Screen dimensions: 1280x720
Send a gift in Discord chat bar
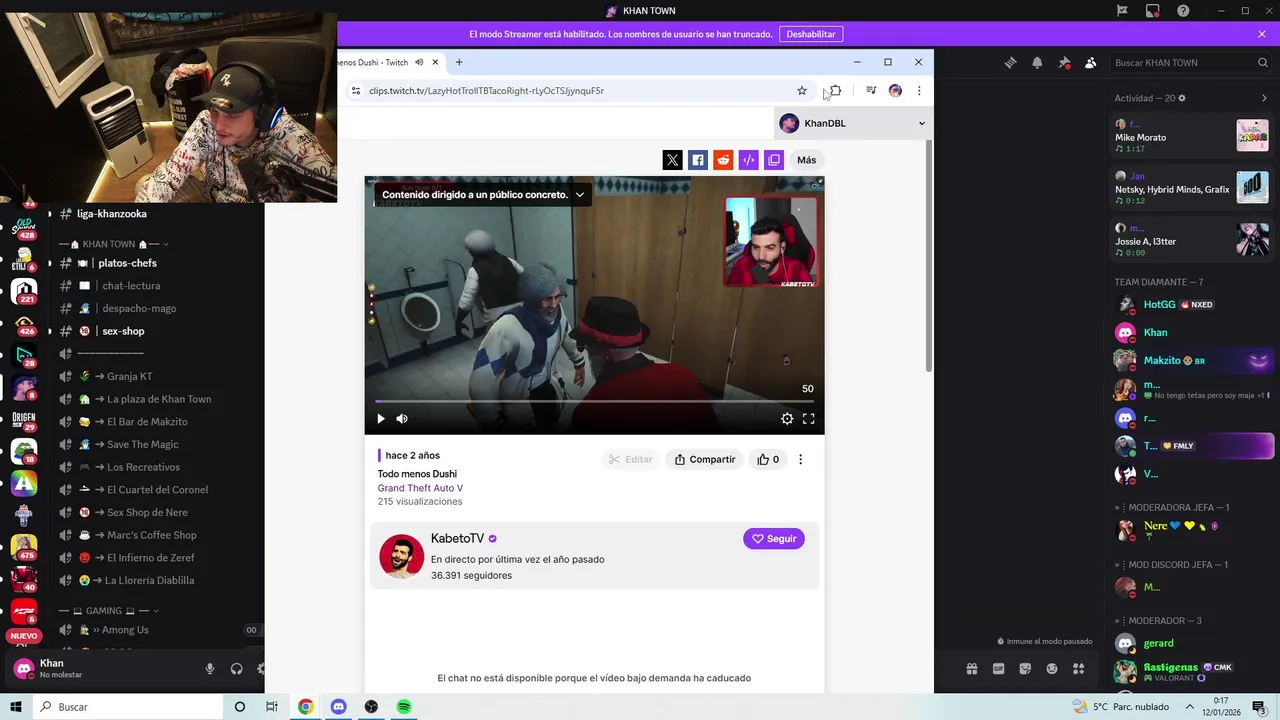pyautogui.click(x=971, y=669)
